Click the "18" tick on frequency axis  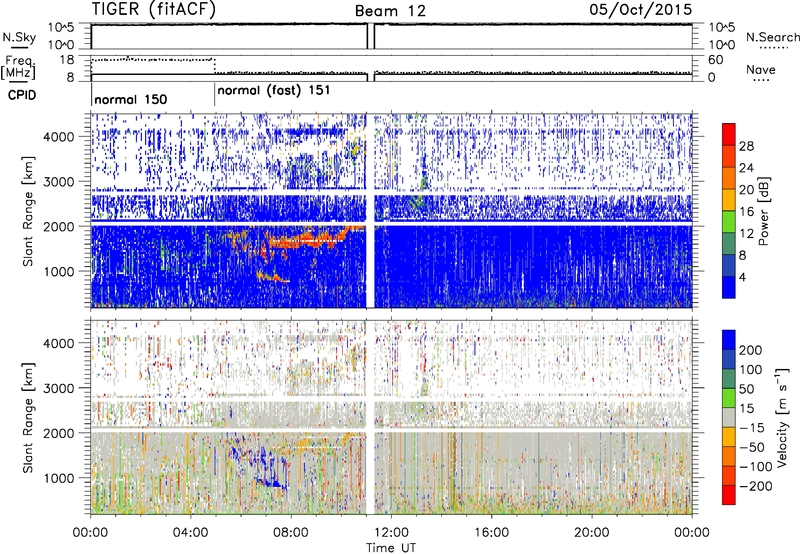67,60
